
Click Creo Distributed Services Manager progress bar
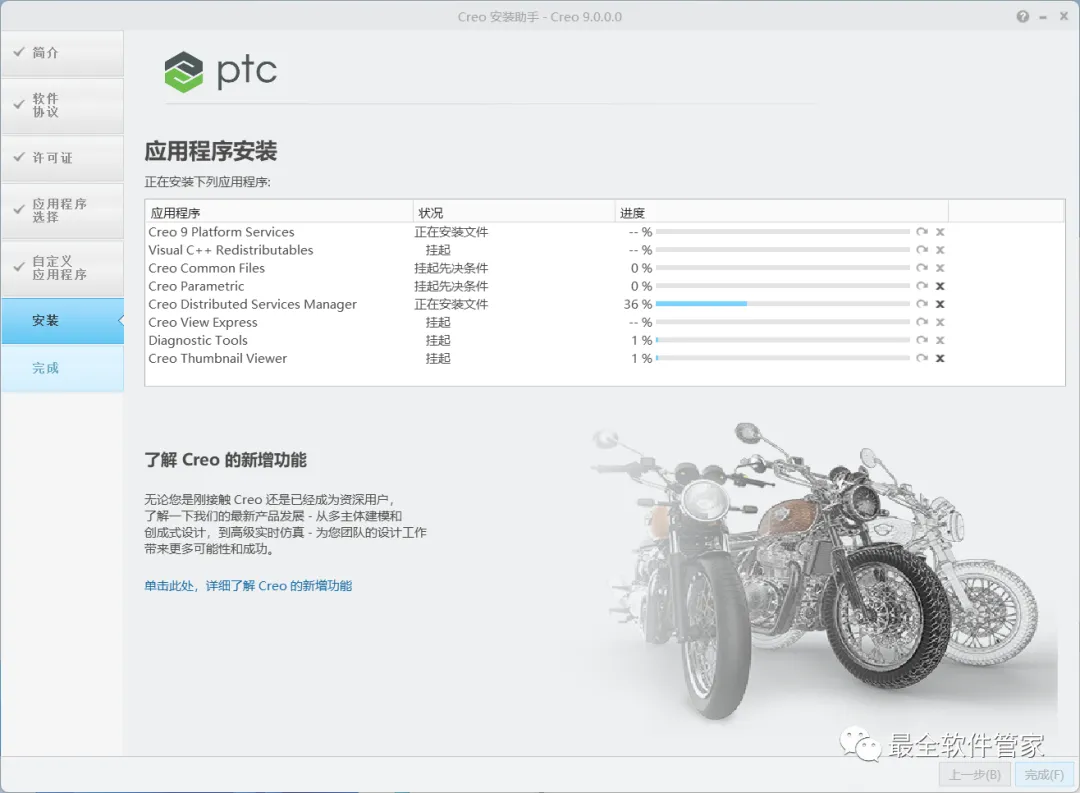point(782,304)
